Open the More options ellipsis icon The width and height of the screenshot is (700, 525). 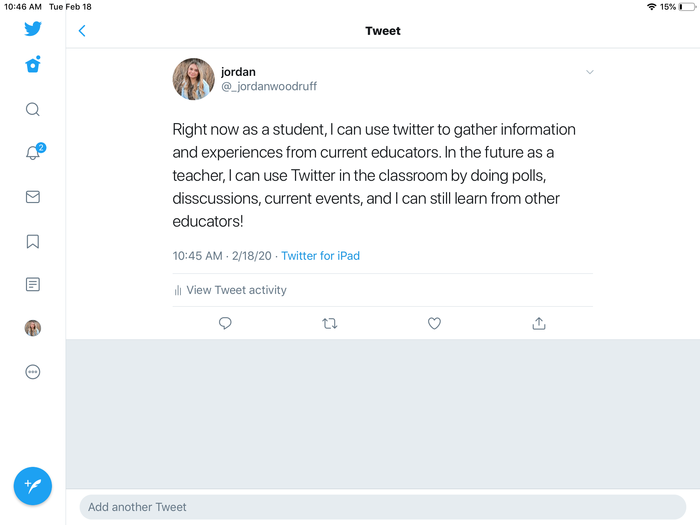pyautogui.click(x=33, y=372)
